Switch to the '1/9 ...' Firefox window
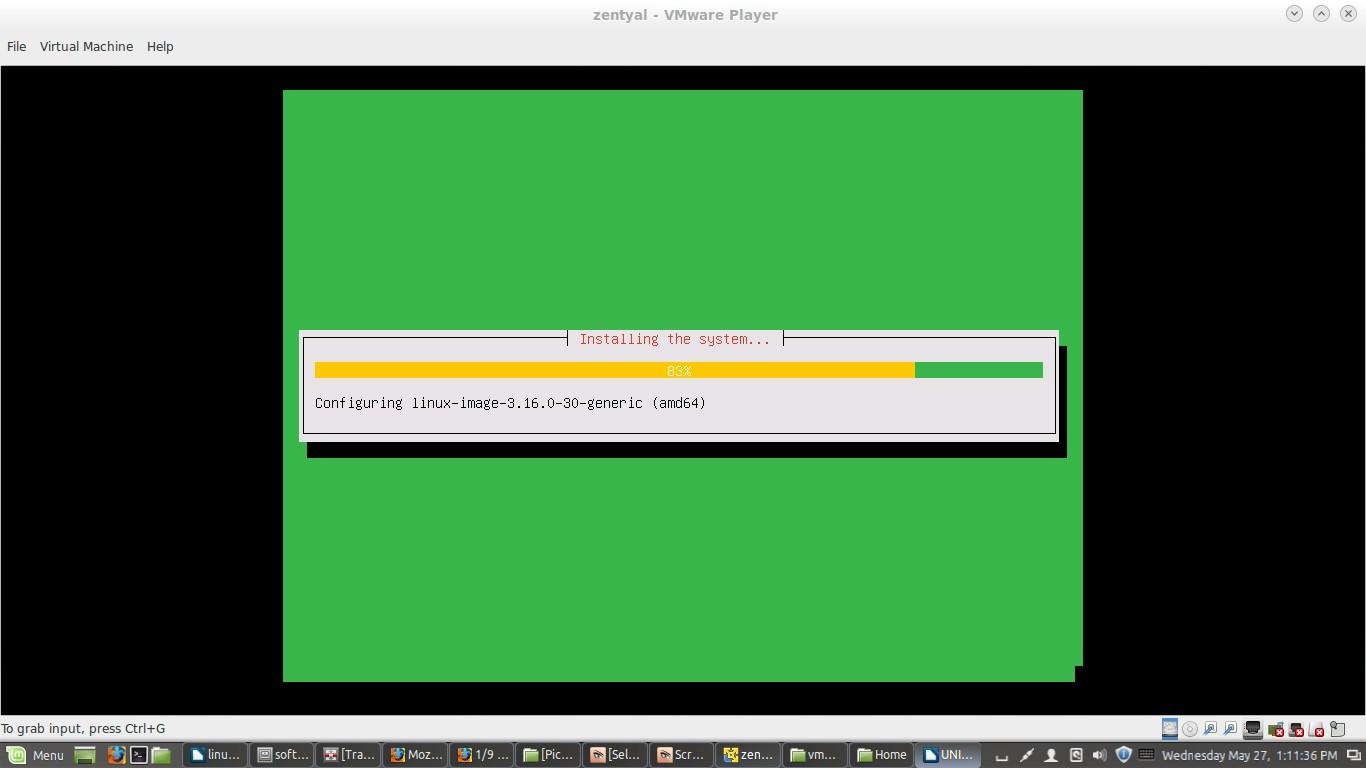The image size is (1366, 768). pos(483,755)
